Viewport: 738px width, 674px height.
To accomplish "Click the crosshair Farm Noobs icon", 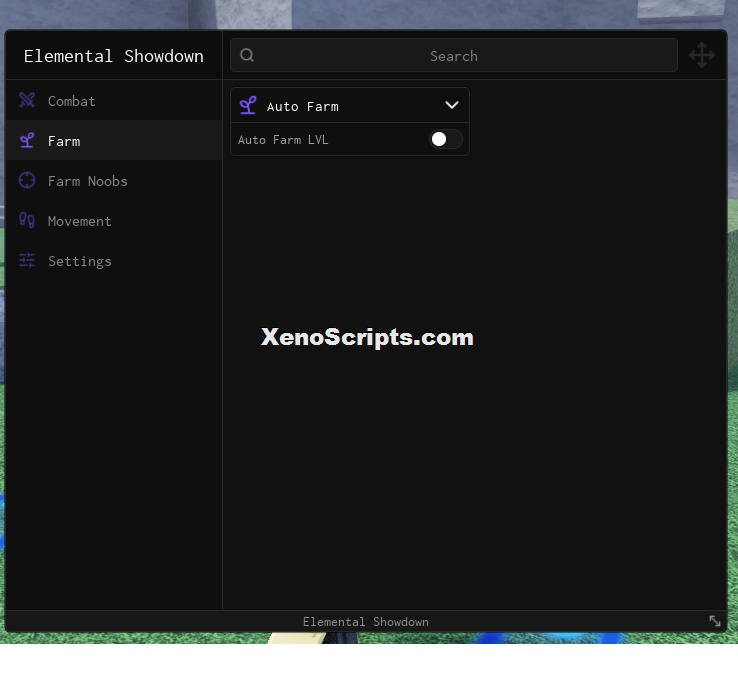I will (x=27, y=180).
